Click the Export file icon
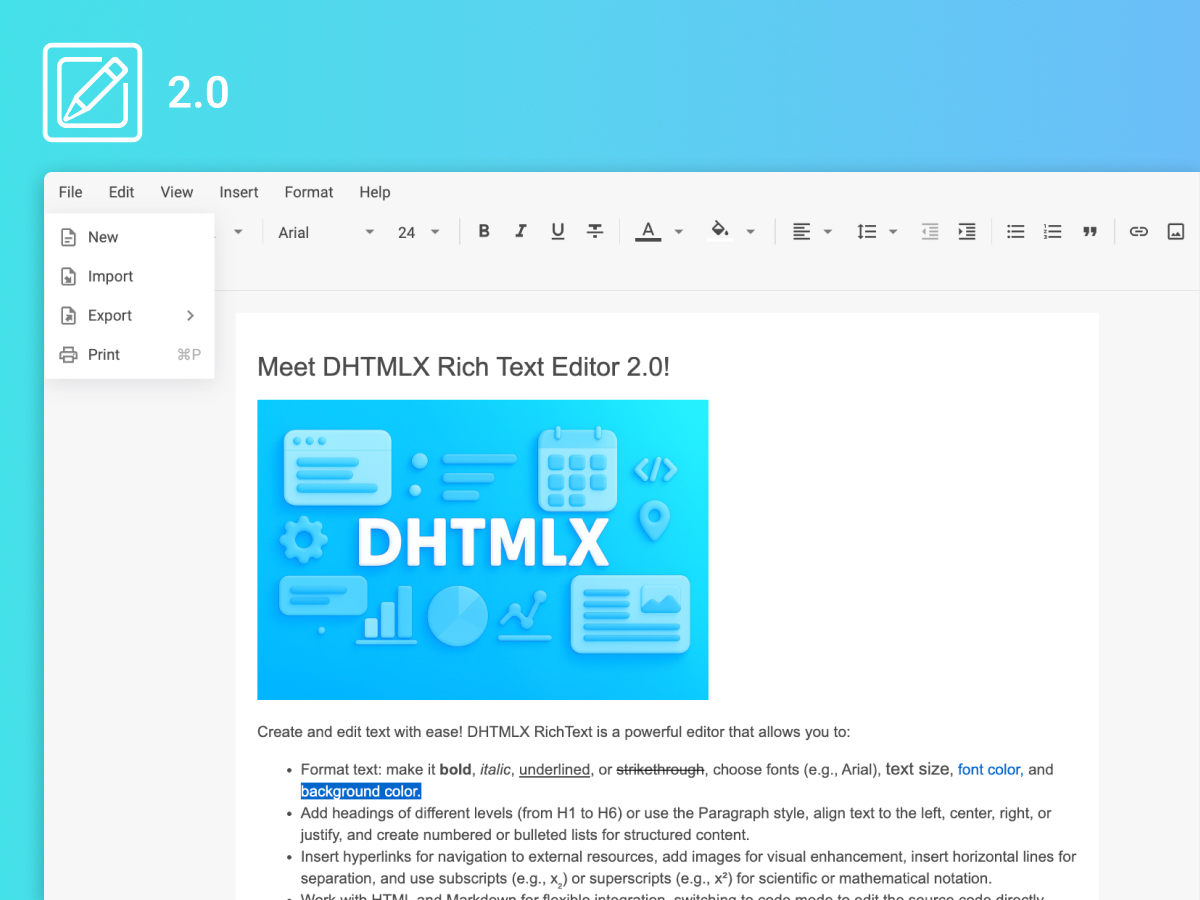The image size is (1200, 900). (x=68, y=315)
